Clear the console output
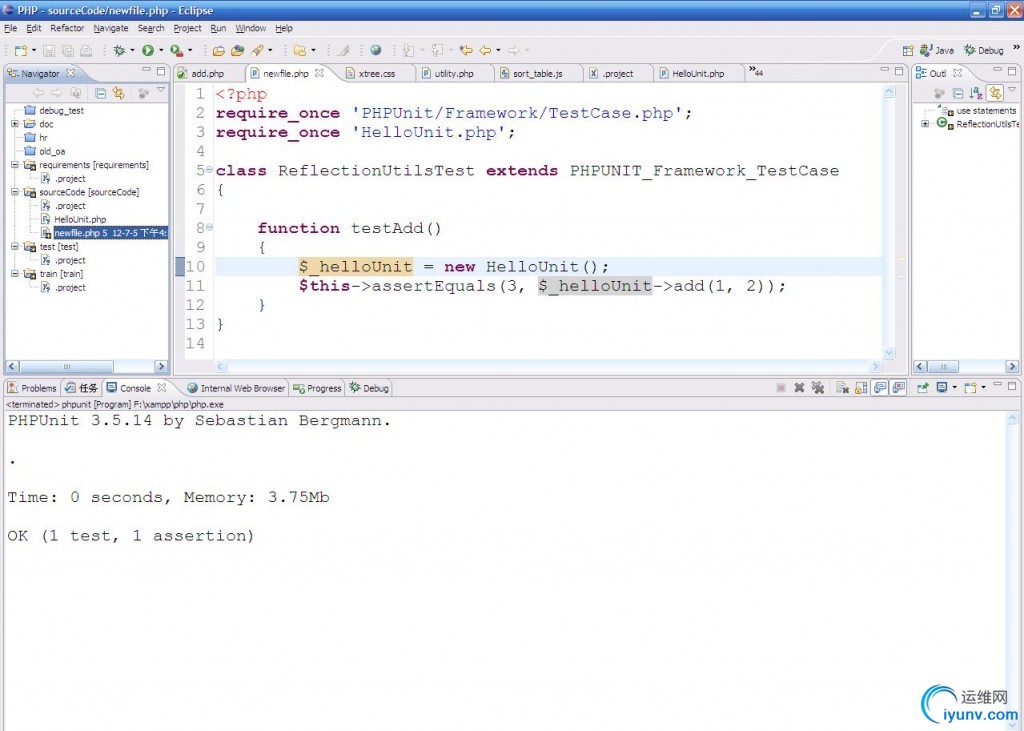Screen dimensions: 1024x731 point(842,388)
